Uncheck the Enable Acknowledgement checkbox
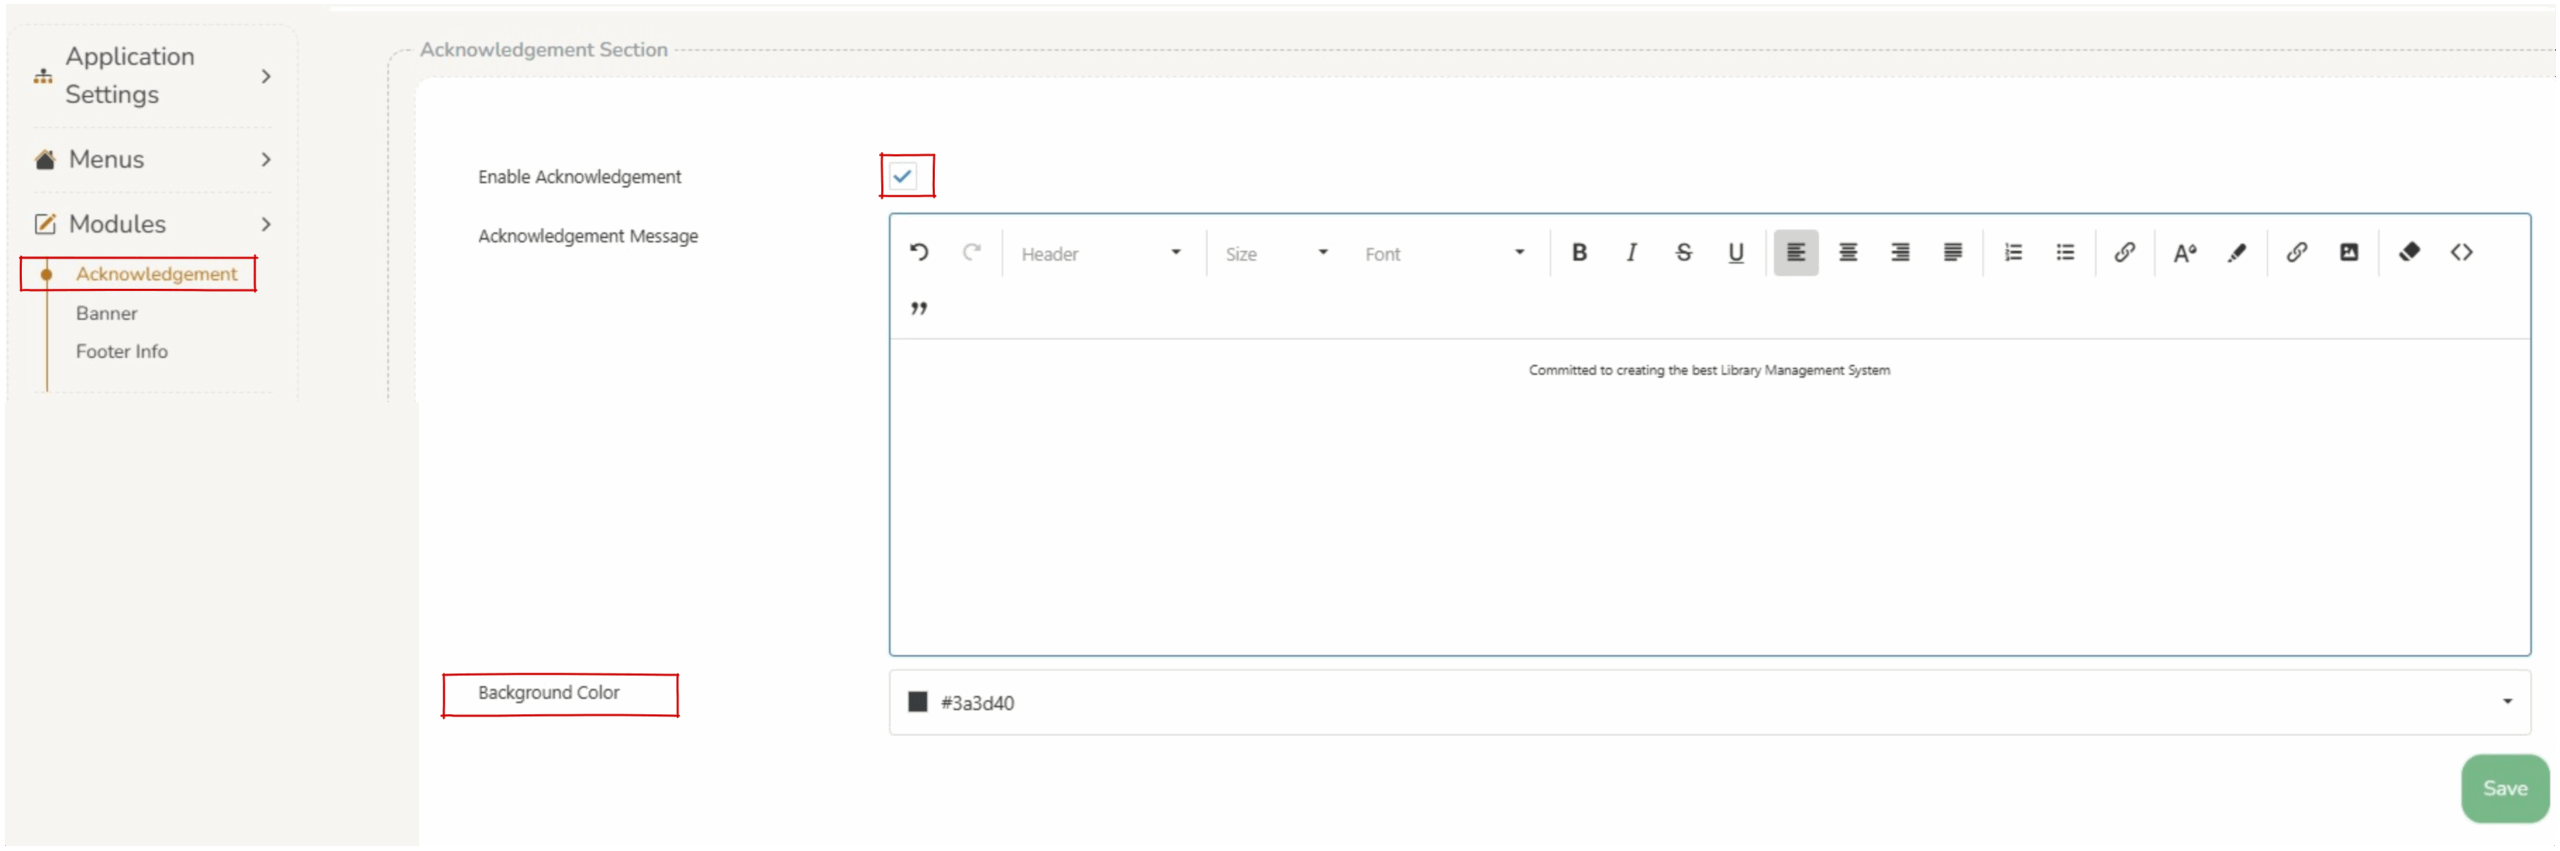The width and height of the screenshot is (2560, 851). click(902, 177)
